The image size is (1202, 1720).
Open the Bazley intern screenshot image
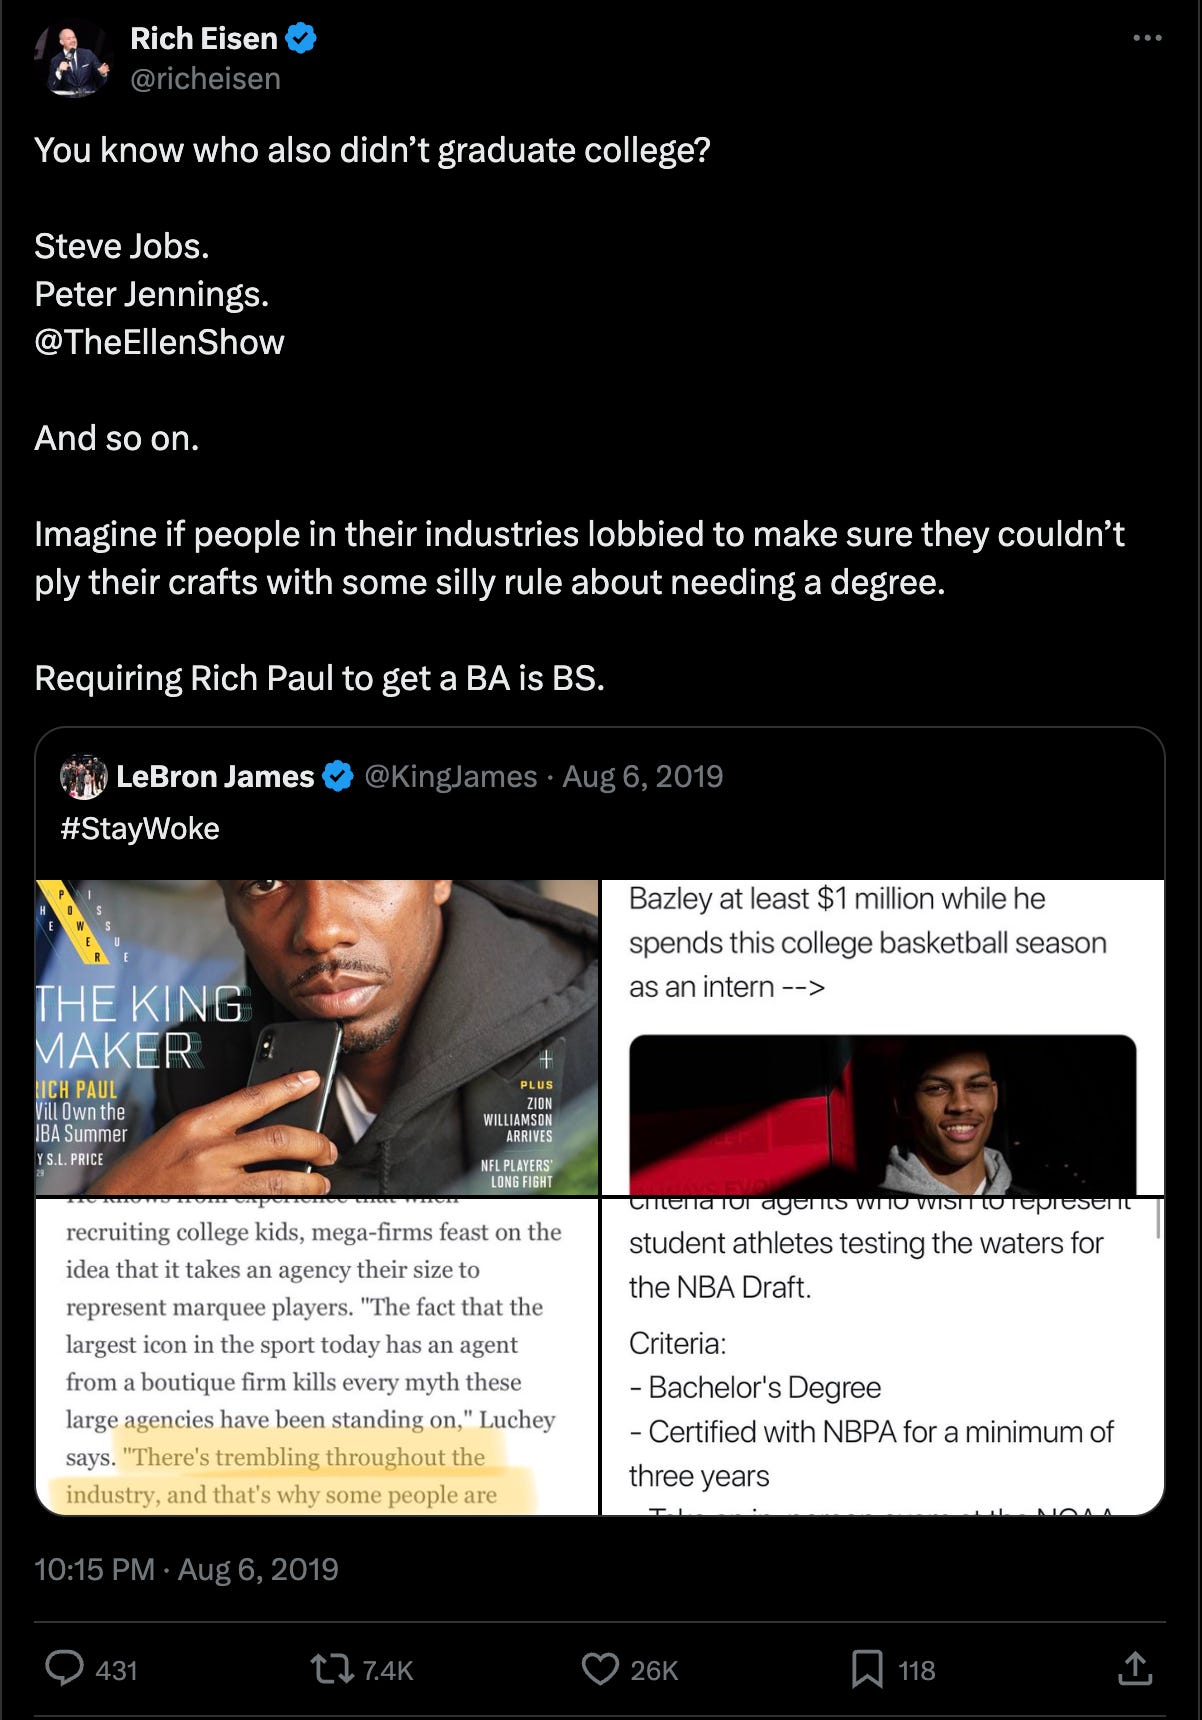[883, 1037]
